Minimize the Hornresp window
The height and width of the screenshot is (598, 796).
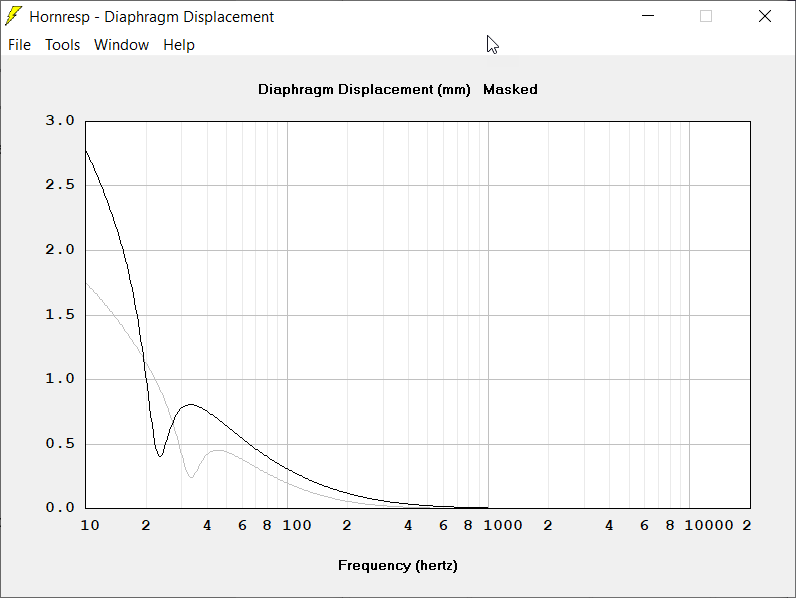point(648,16)
